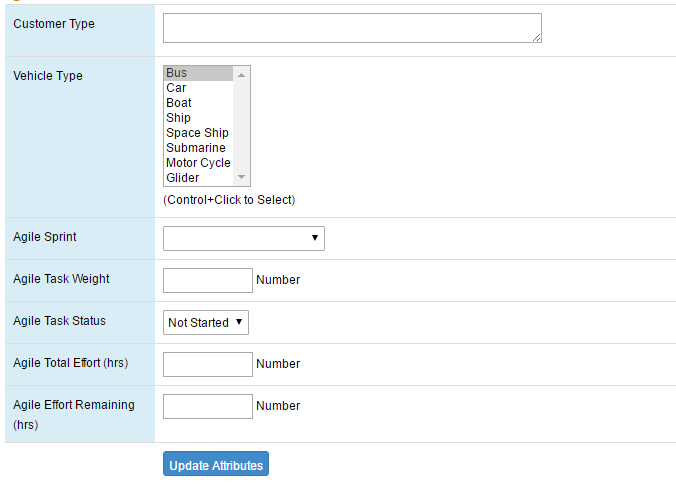Select Car in Vehicle Type list
The width and height of the screenshot is (676, 486).
[x=198, y=88]
